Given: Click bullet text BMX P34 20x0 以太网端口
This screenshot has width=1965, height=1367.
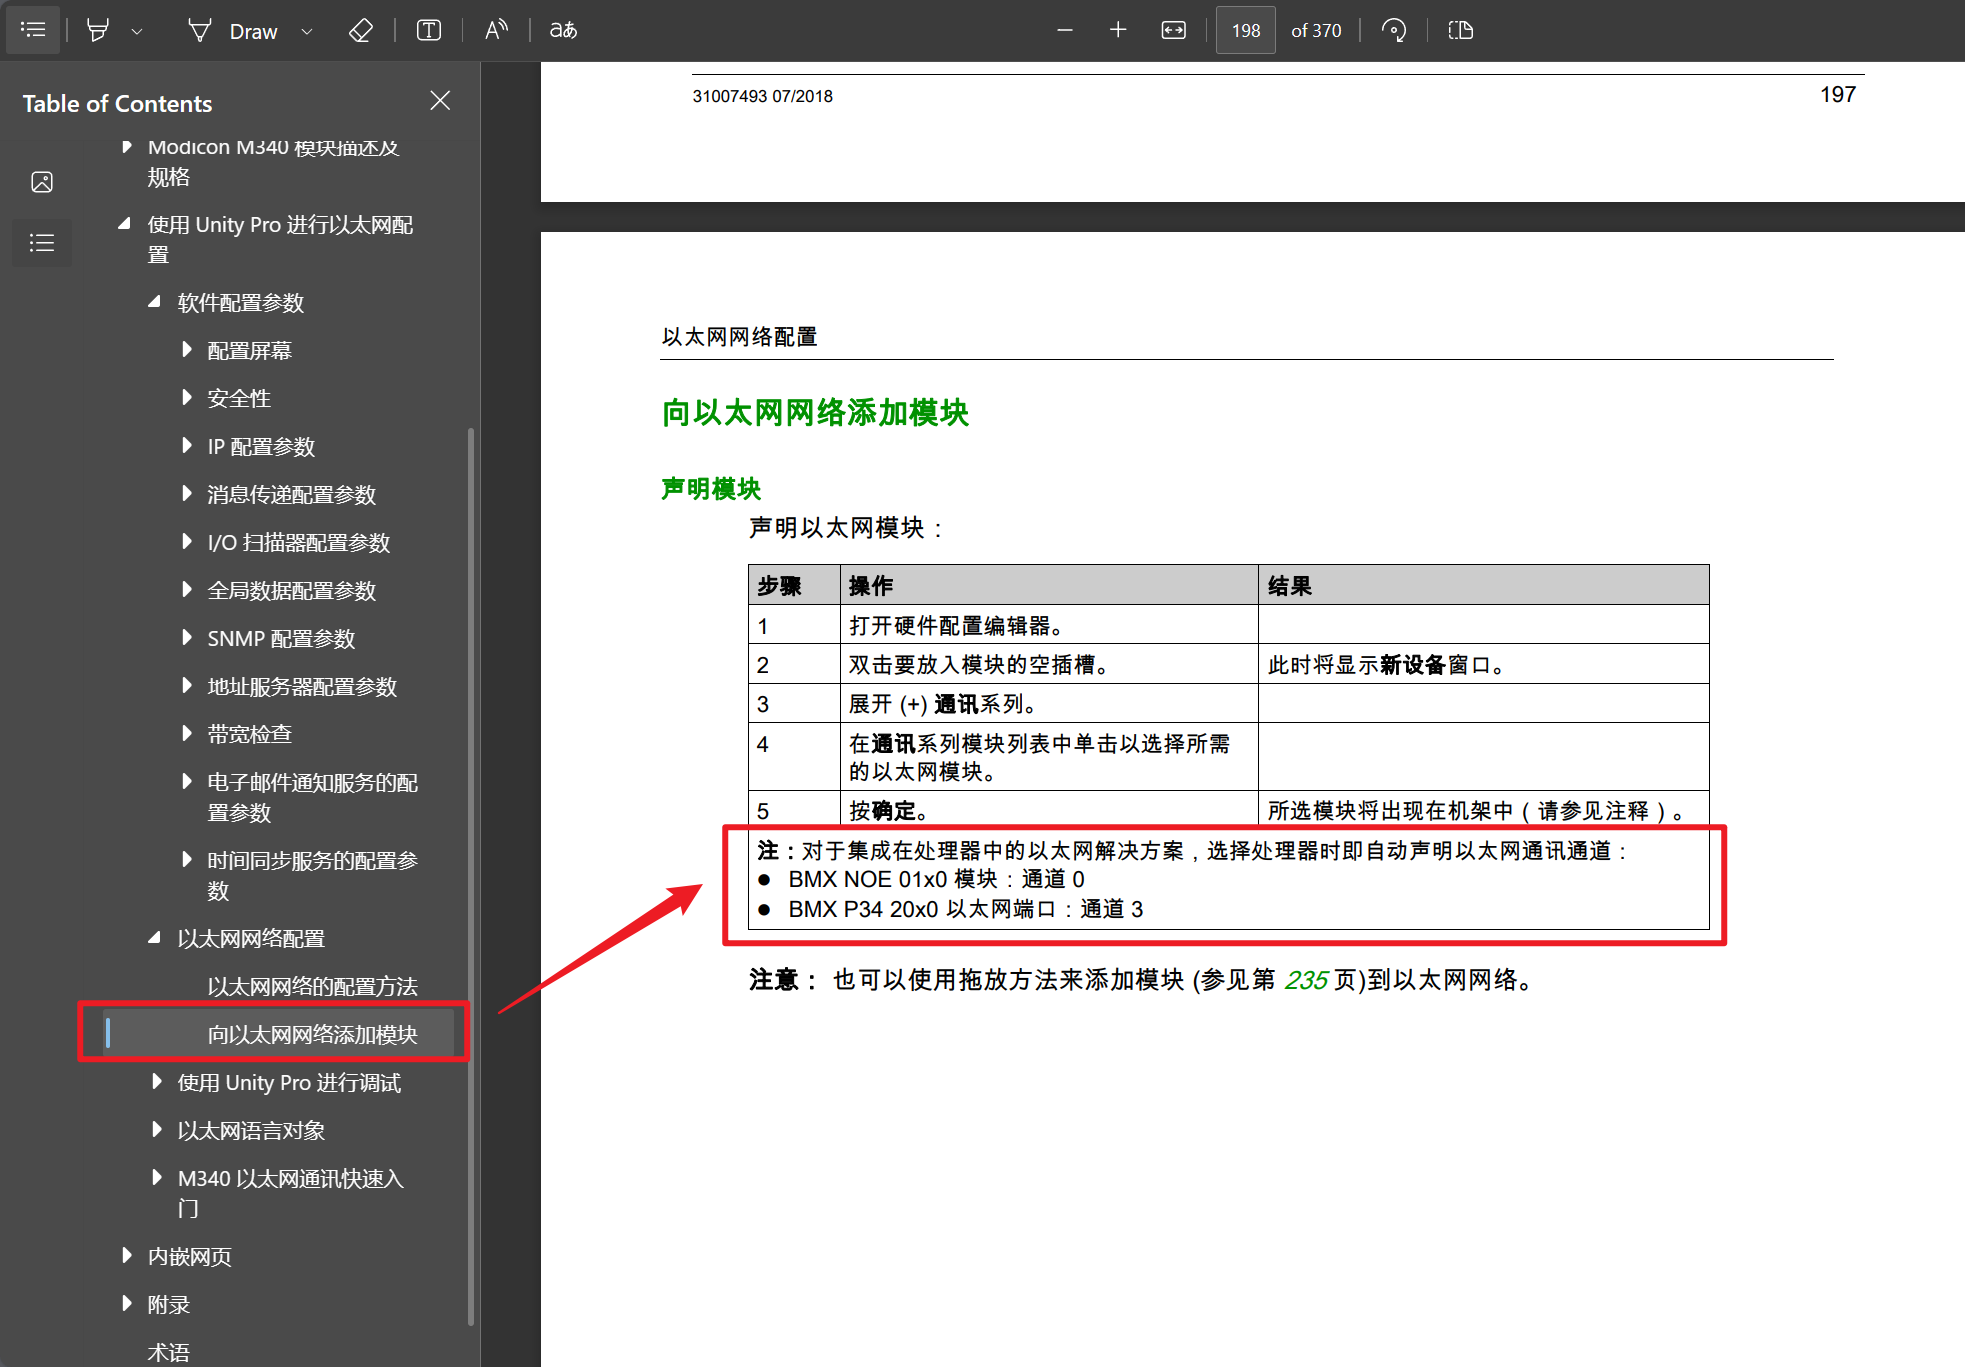Looking at the screenshot, I should pyautogui.click(x=965, y=909).
